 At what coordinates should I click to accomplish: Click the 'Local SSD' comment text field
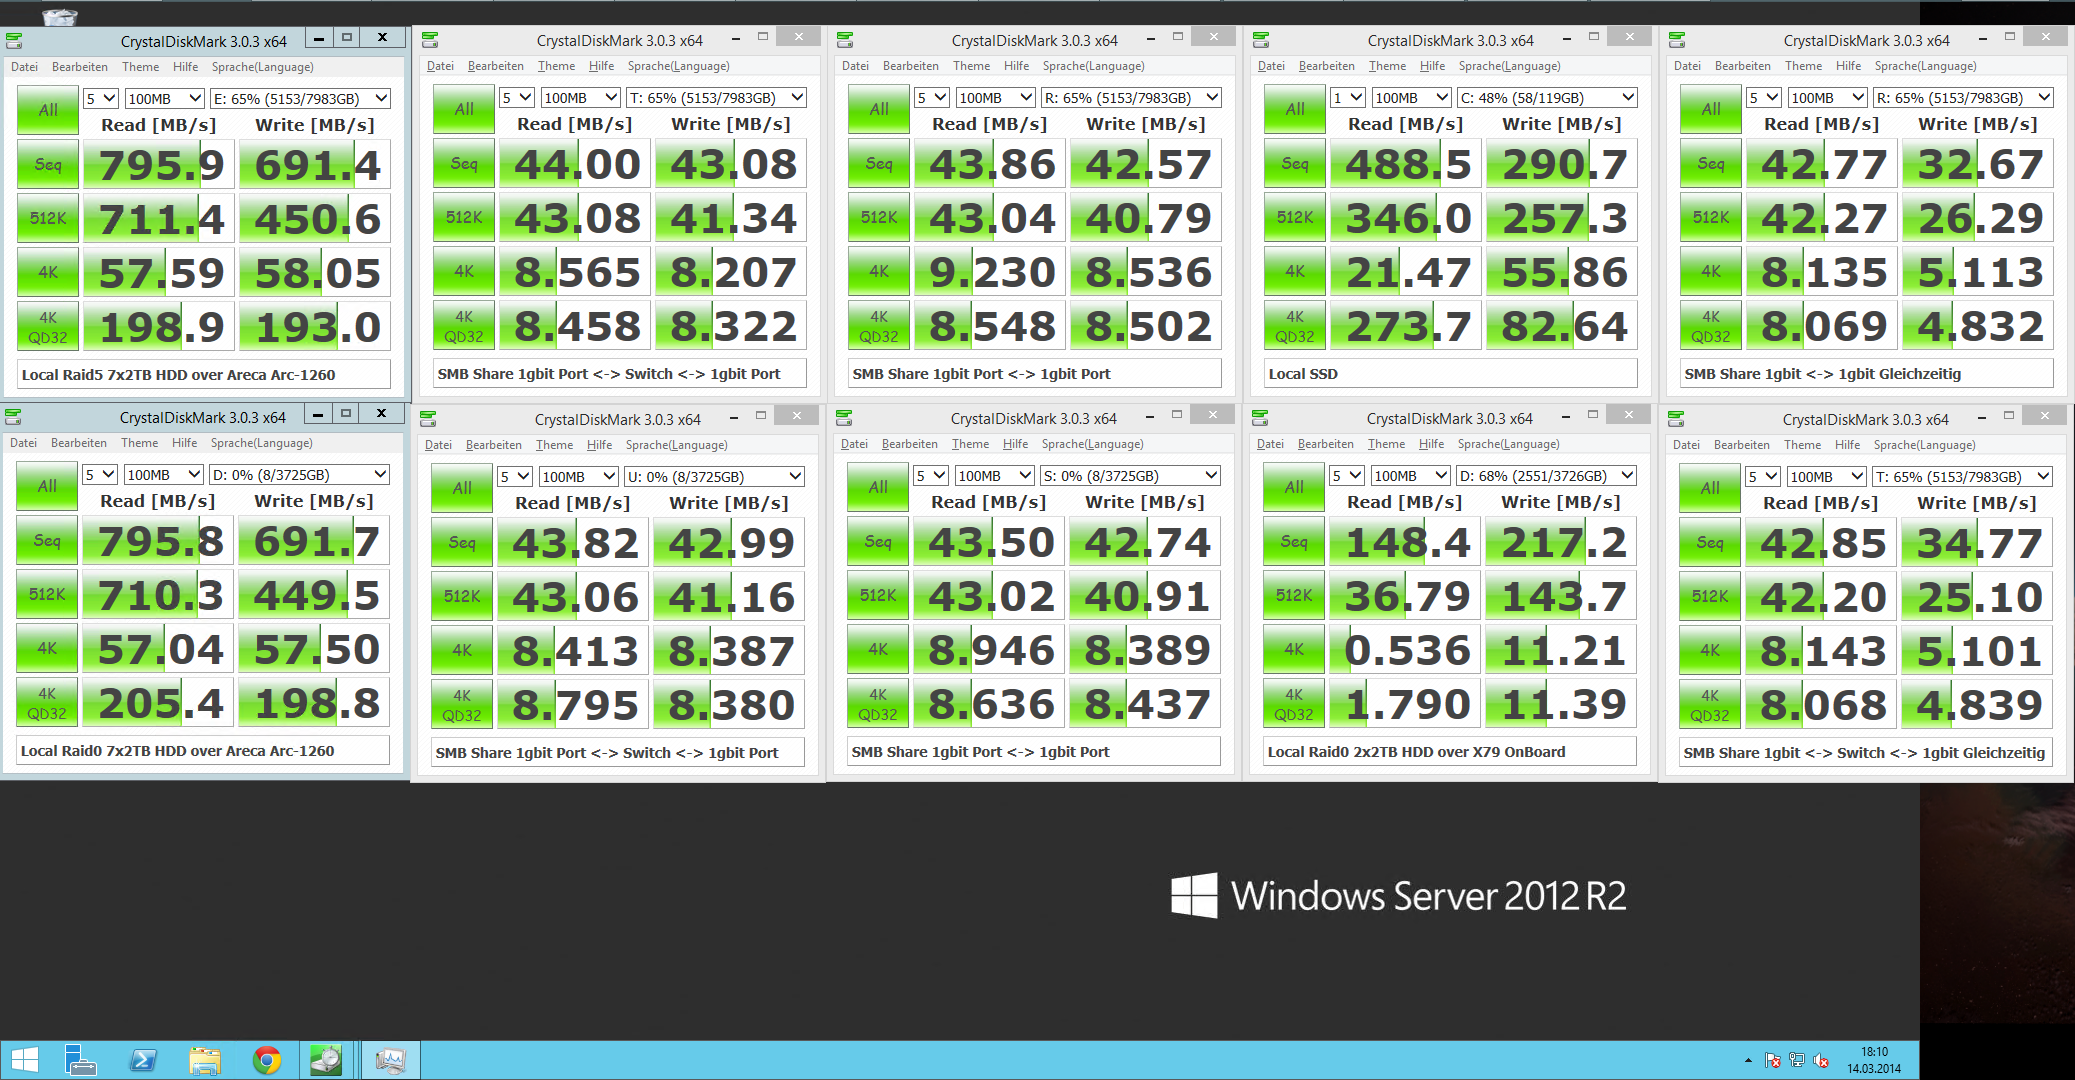1450,374
